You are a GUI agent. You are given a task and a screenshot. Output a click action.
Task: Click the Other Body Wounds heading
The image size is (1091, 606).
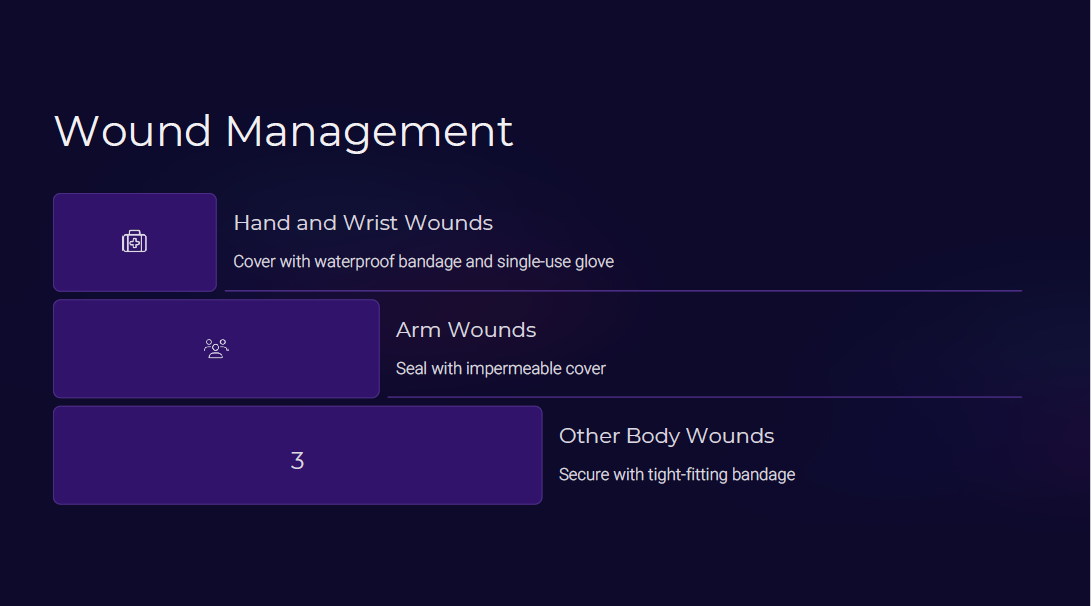(667, 436)
